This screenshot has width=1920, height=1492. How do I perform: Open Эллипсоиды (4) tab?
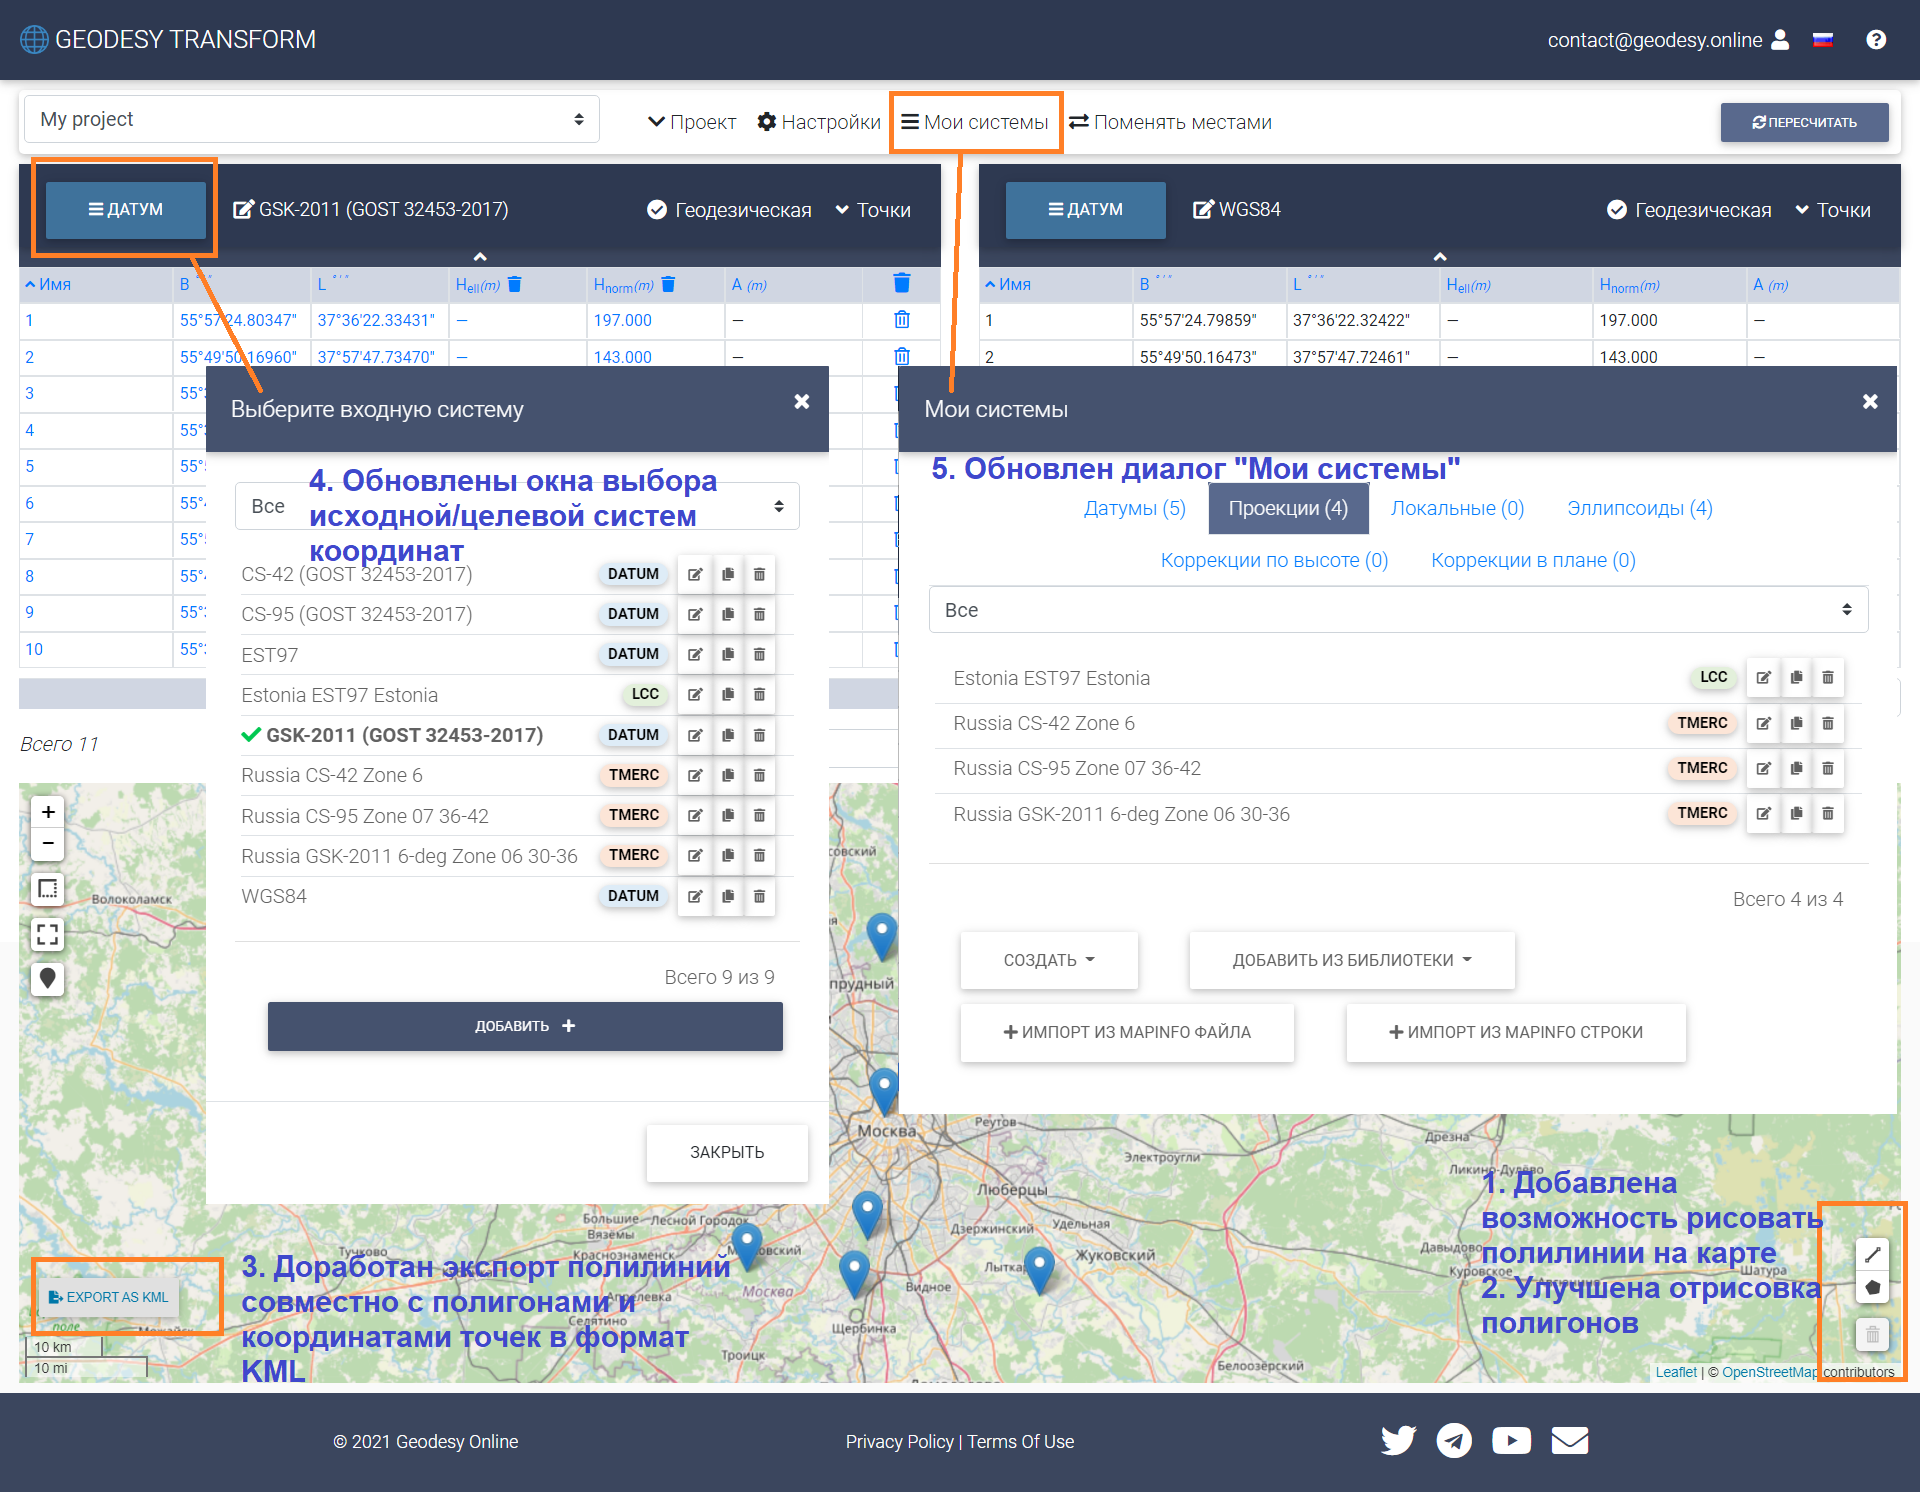coord(1639,508)
